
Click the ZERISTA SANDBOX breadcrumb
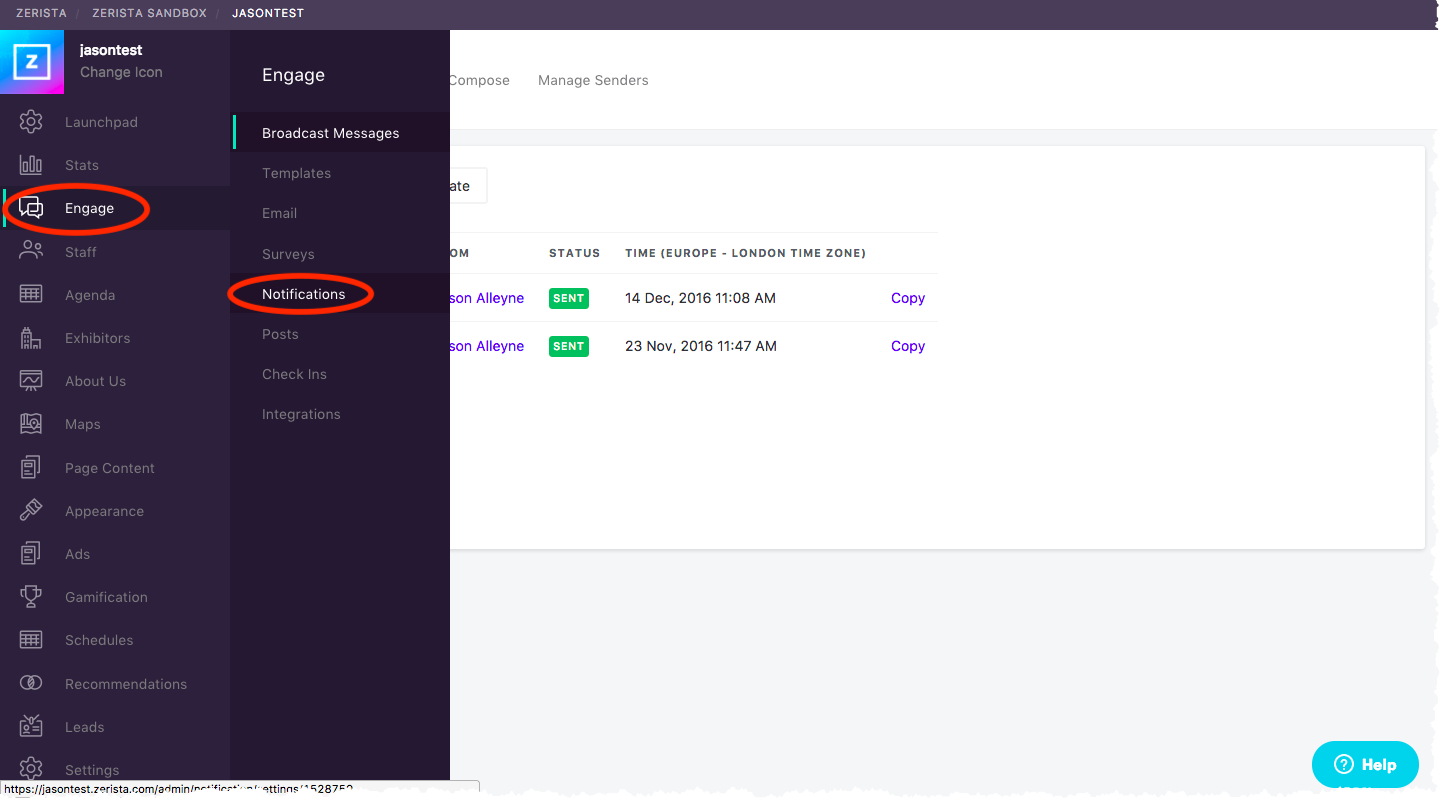pos(149,13)
